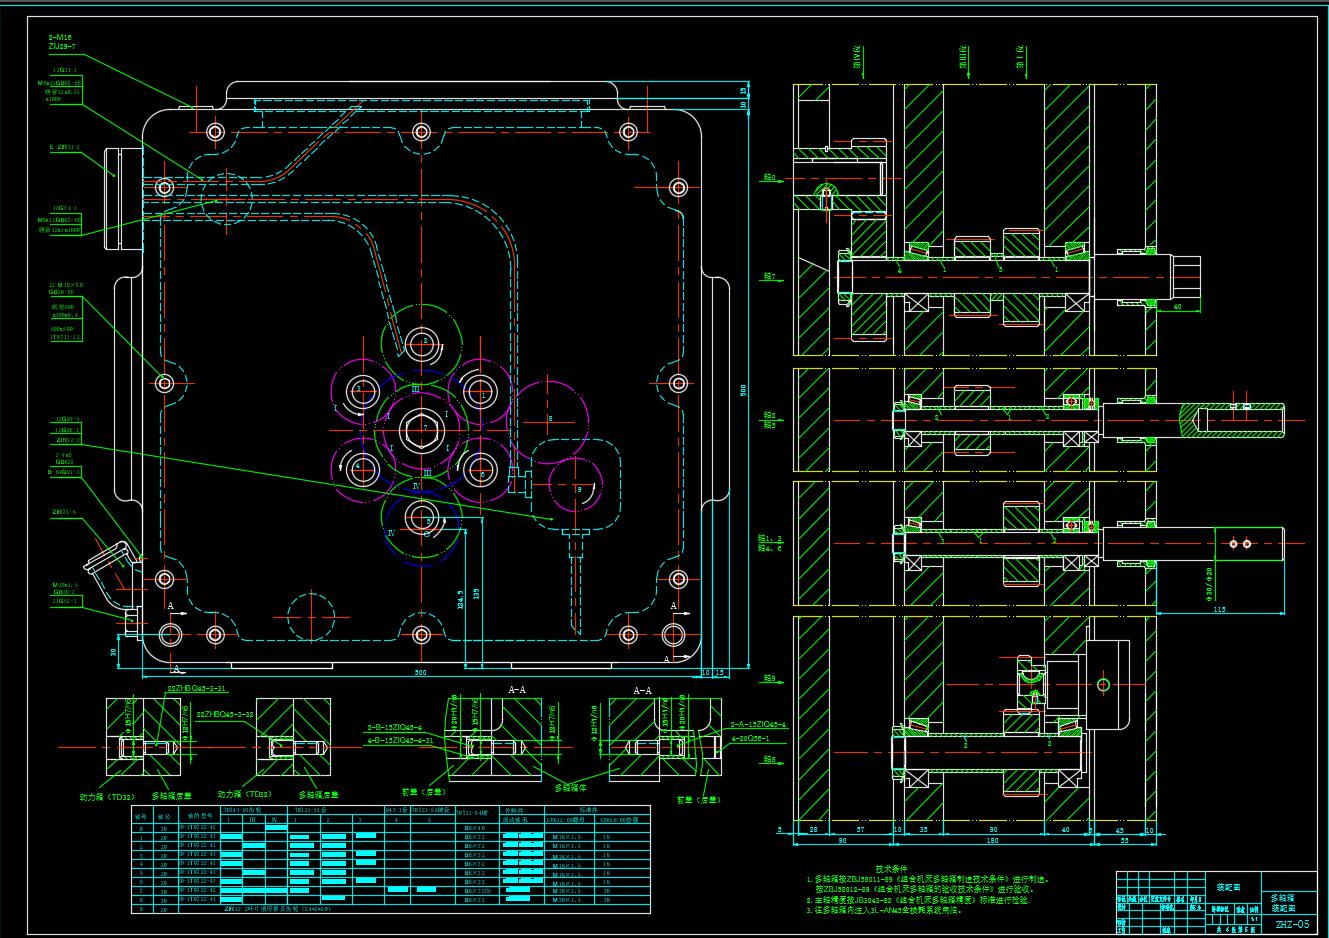1329x938 pixels.
Task: Click the 2-B-15ZIQ45-4 callout label
Action: coord(394,727)
